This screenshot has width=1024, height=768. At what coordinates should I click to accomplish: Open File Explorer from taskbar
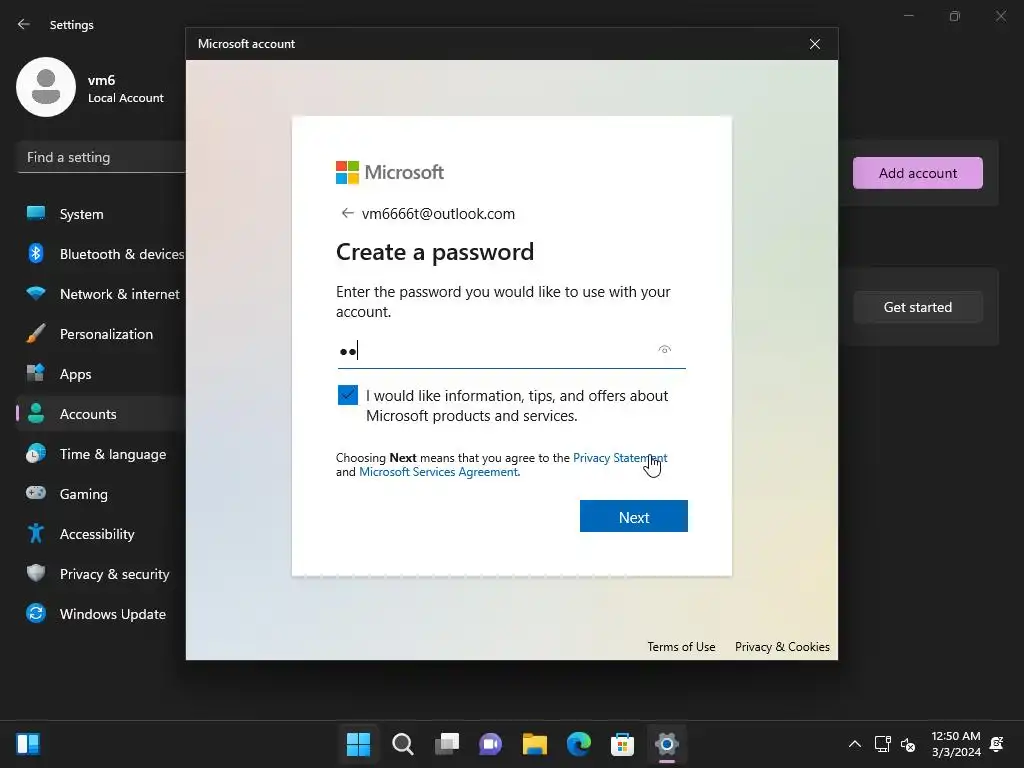tap(535, 744)
